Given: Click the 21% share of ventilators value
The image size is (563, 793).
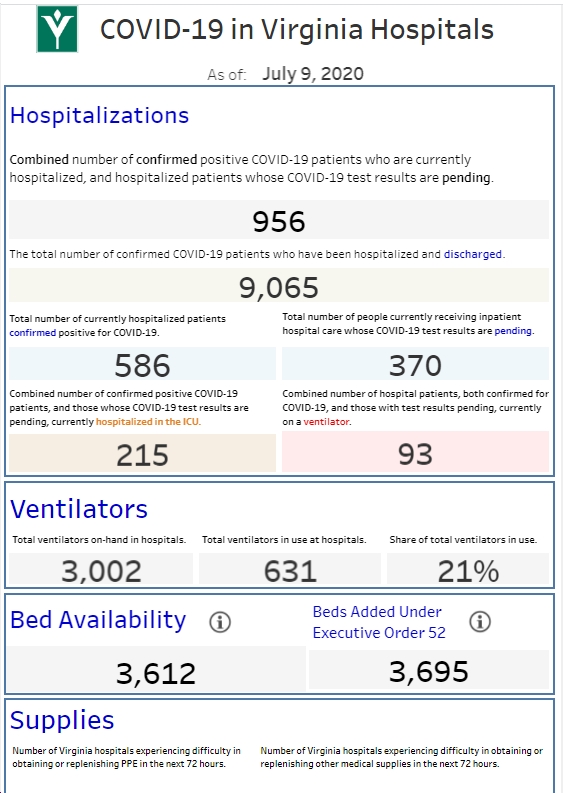Looking at the screenshot, I should click(x=468, y=569).
